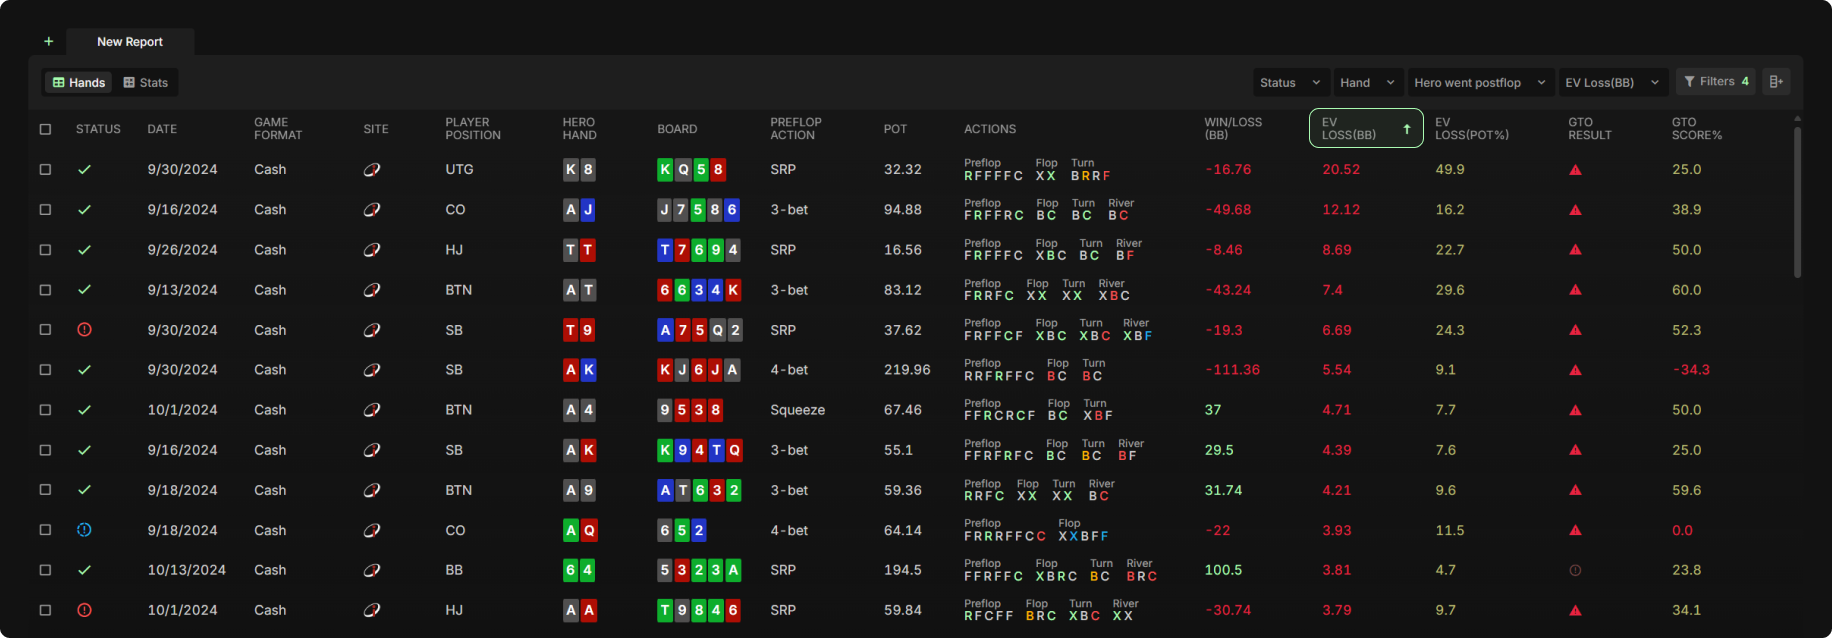Open the New Report tab
Viewport: 1832px width, 638px height.
pos(130,42)
